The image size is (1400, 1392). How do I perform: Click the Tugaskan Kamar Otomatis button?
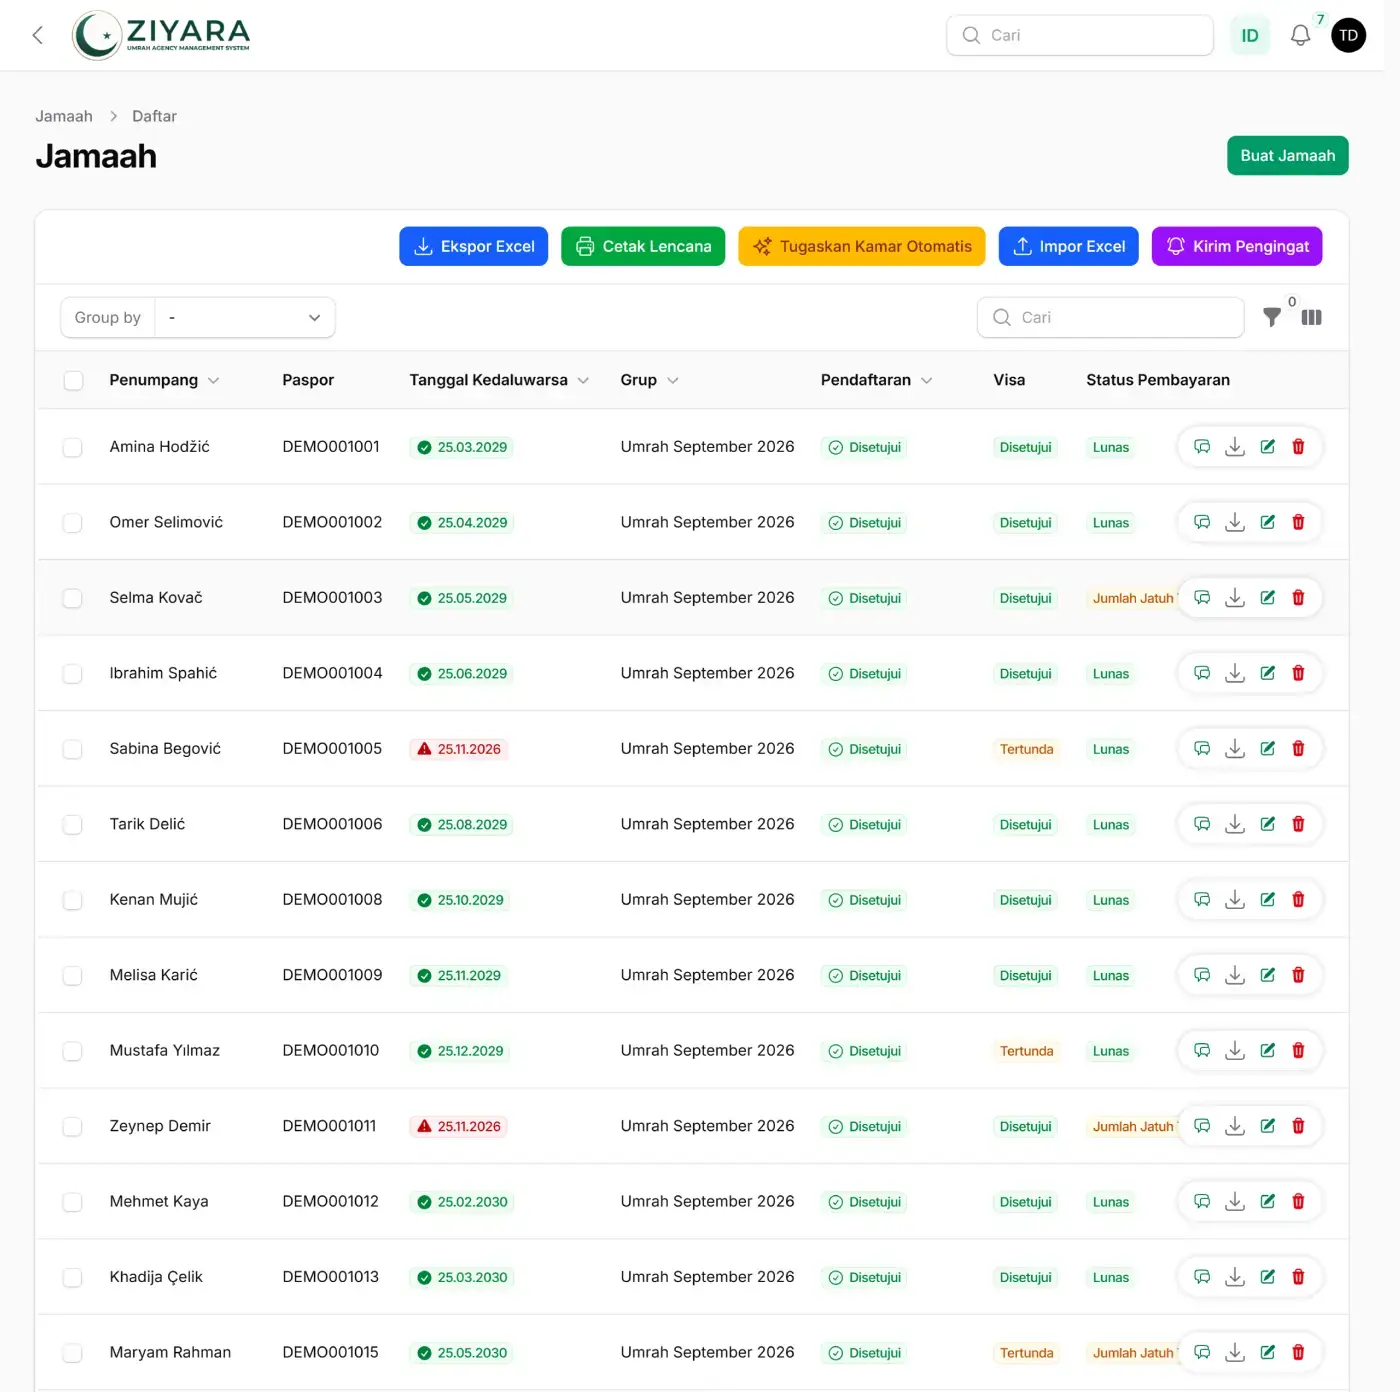pos(862,246)
